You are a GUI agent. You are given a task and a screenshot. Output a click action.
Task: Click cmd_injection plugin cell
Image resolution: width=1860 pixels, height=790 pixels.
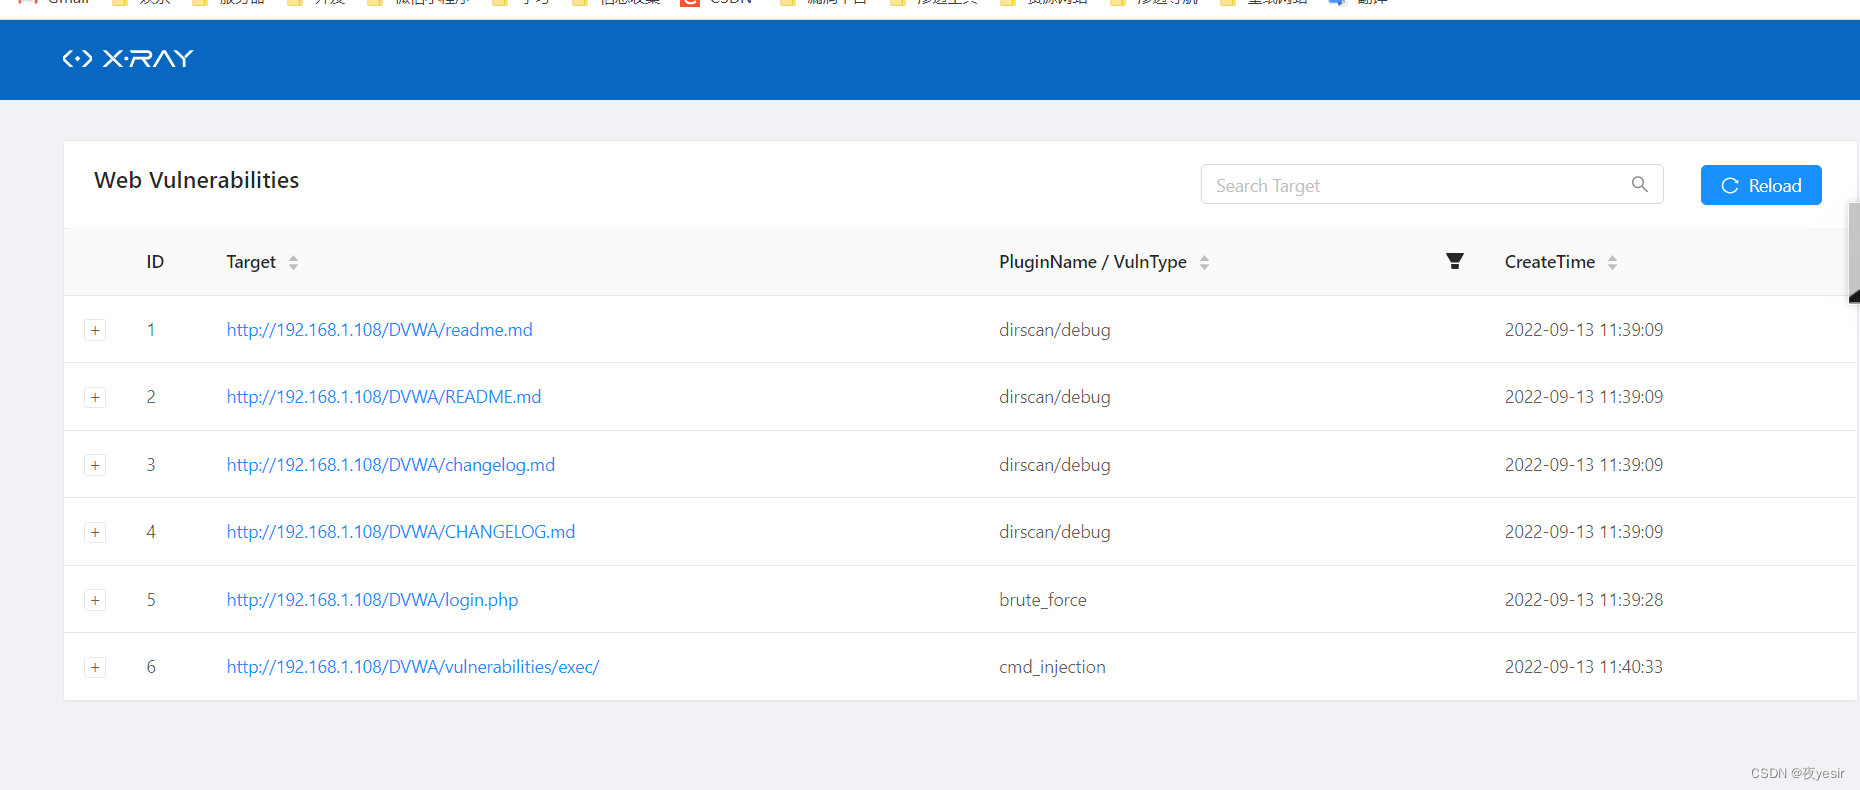point(1052,667)
